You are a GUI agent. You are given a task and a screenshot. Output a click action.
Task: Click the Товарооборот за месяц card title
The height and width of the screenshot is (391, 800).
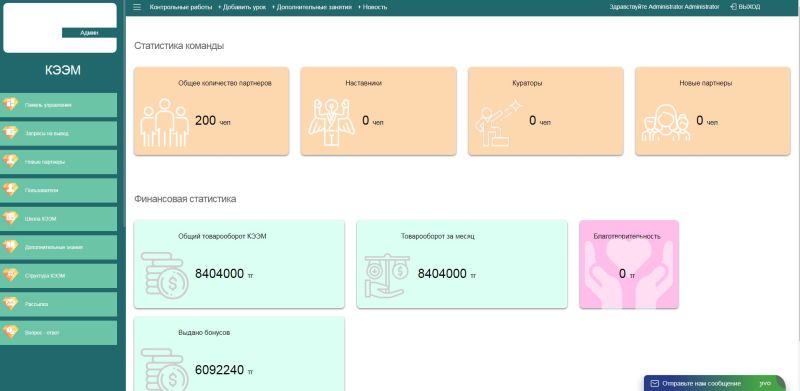(438, 236)
